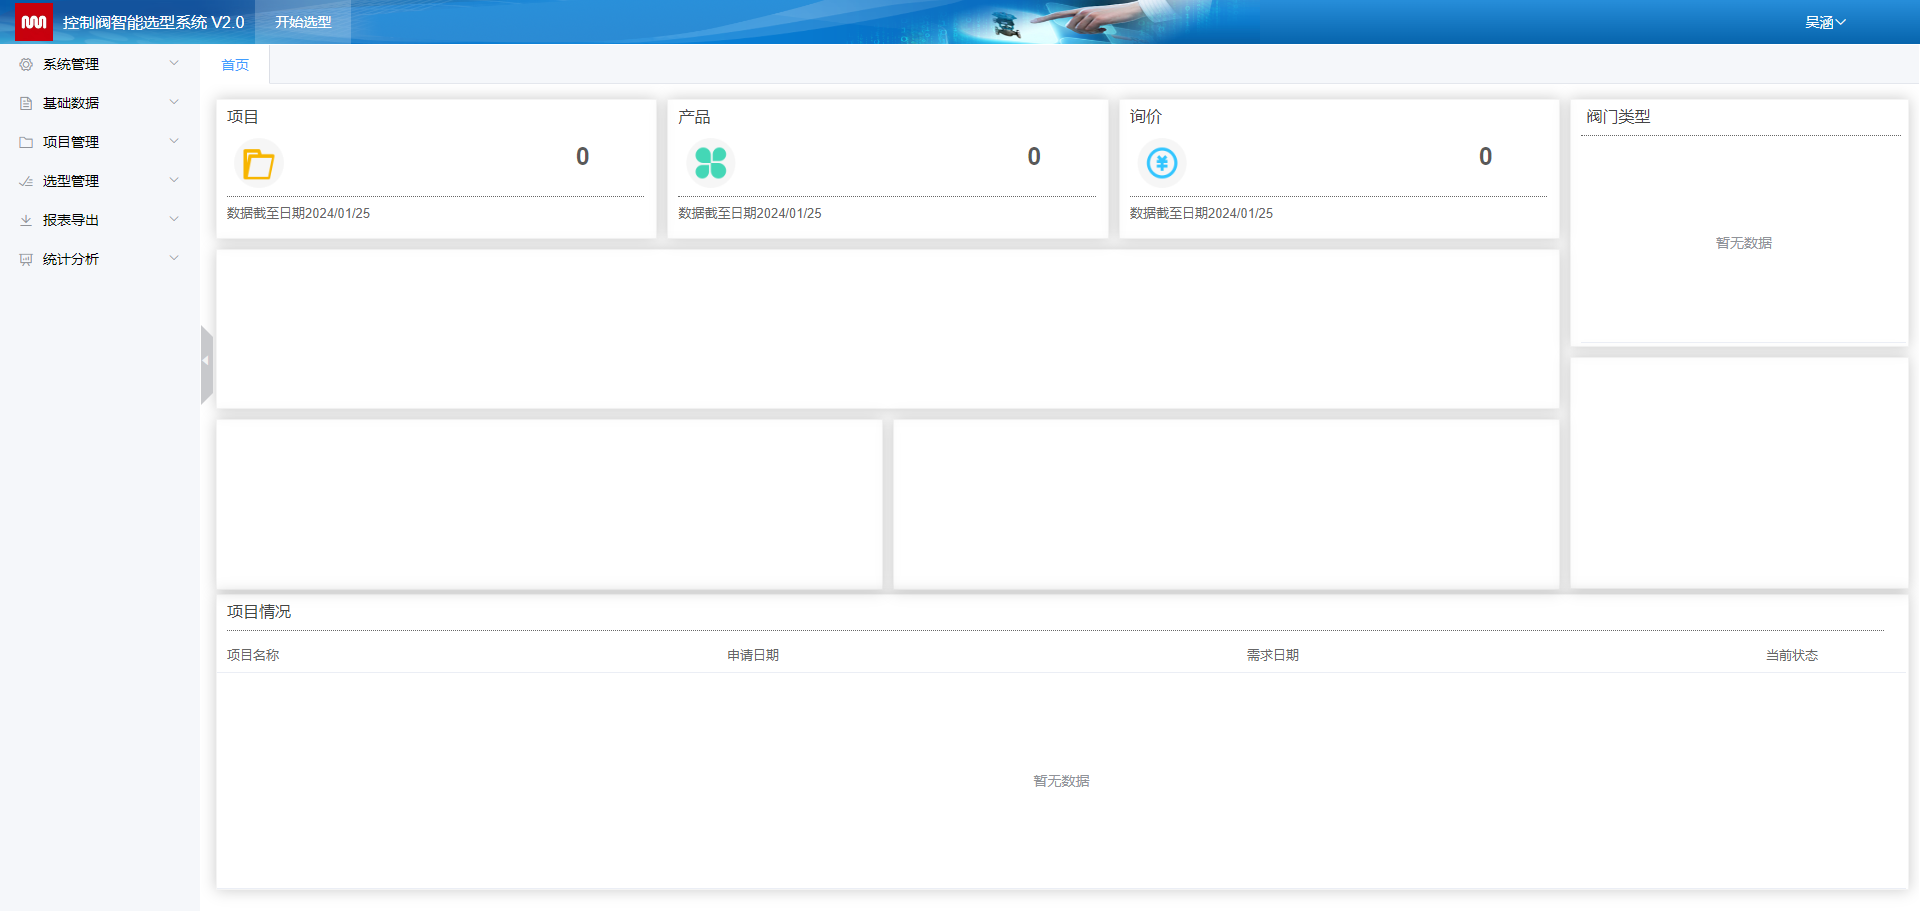Click the blue yen icon in 询价 card

[1161, 163]
